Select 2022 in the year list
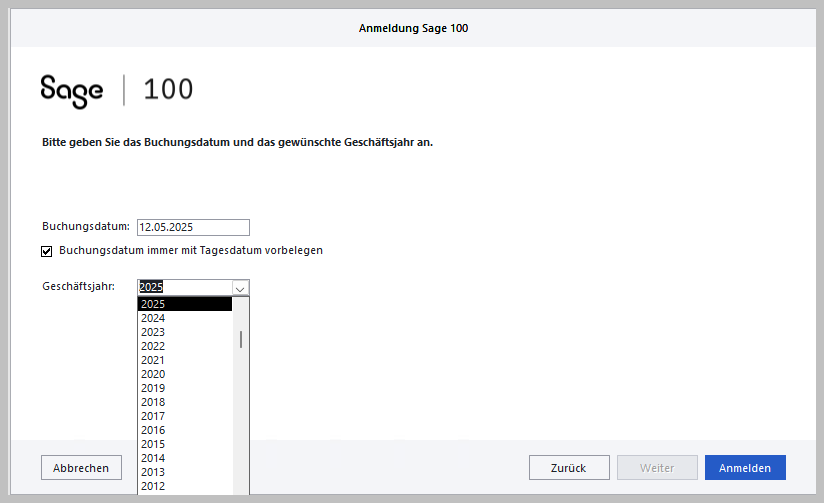 coord(184,346)
